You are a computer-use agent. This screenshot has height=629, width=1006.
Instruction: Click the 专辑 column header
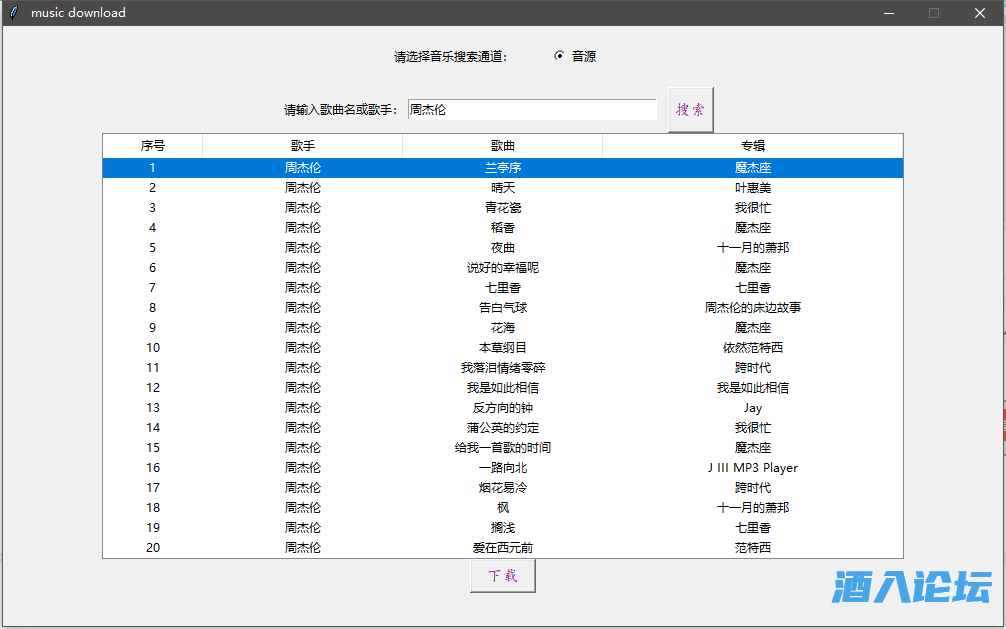coord(752,146)
